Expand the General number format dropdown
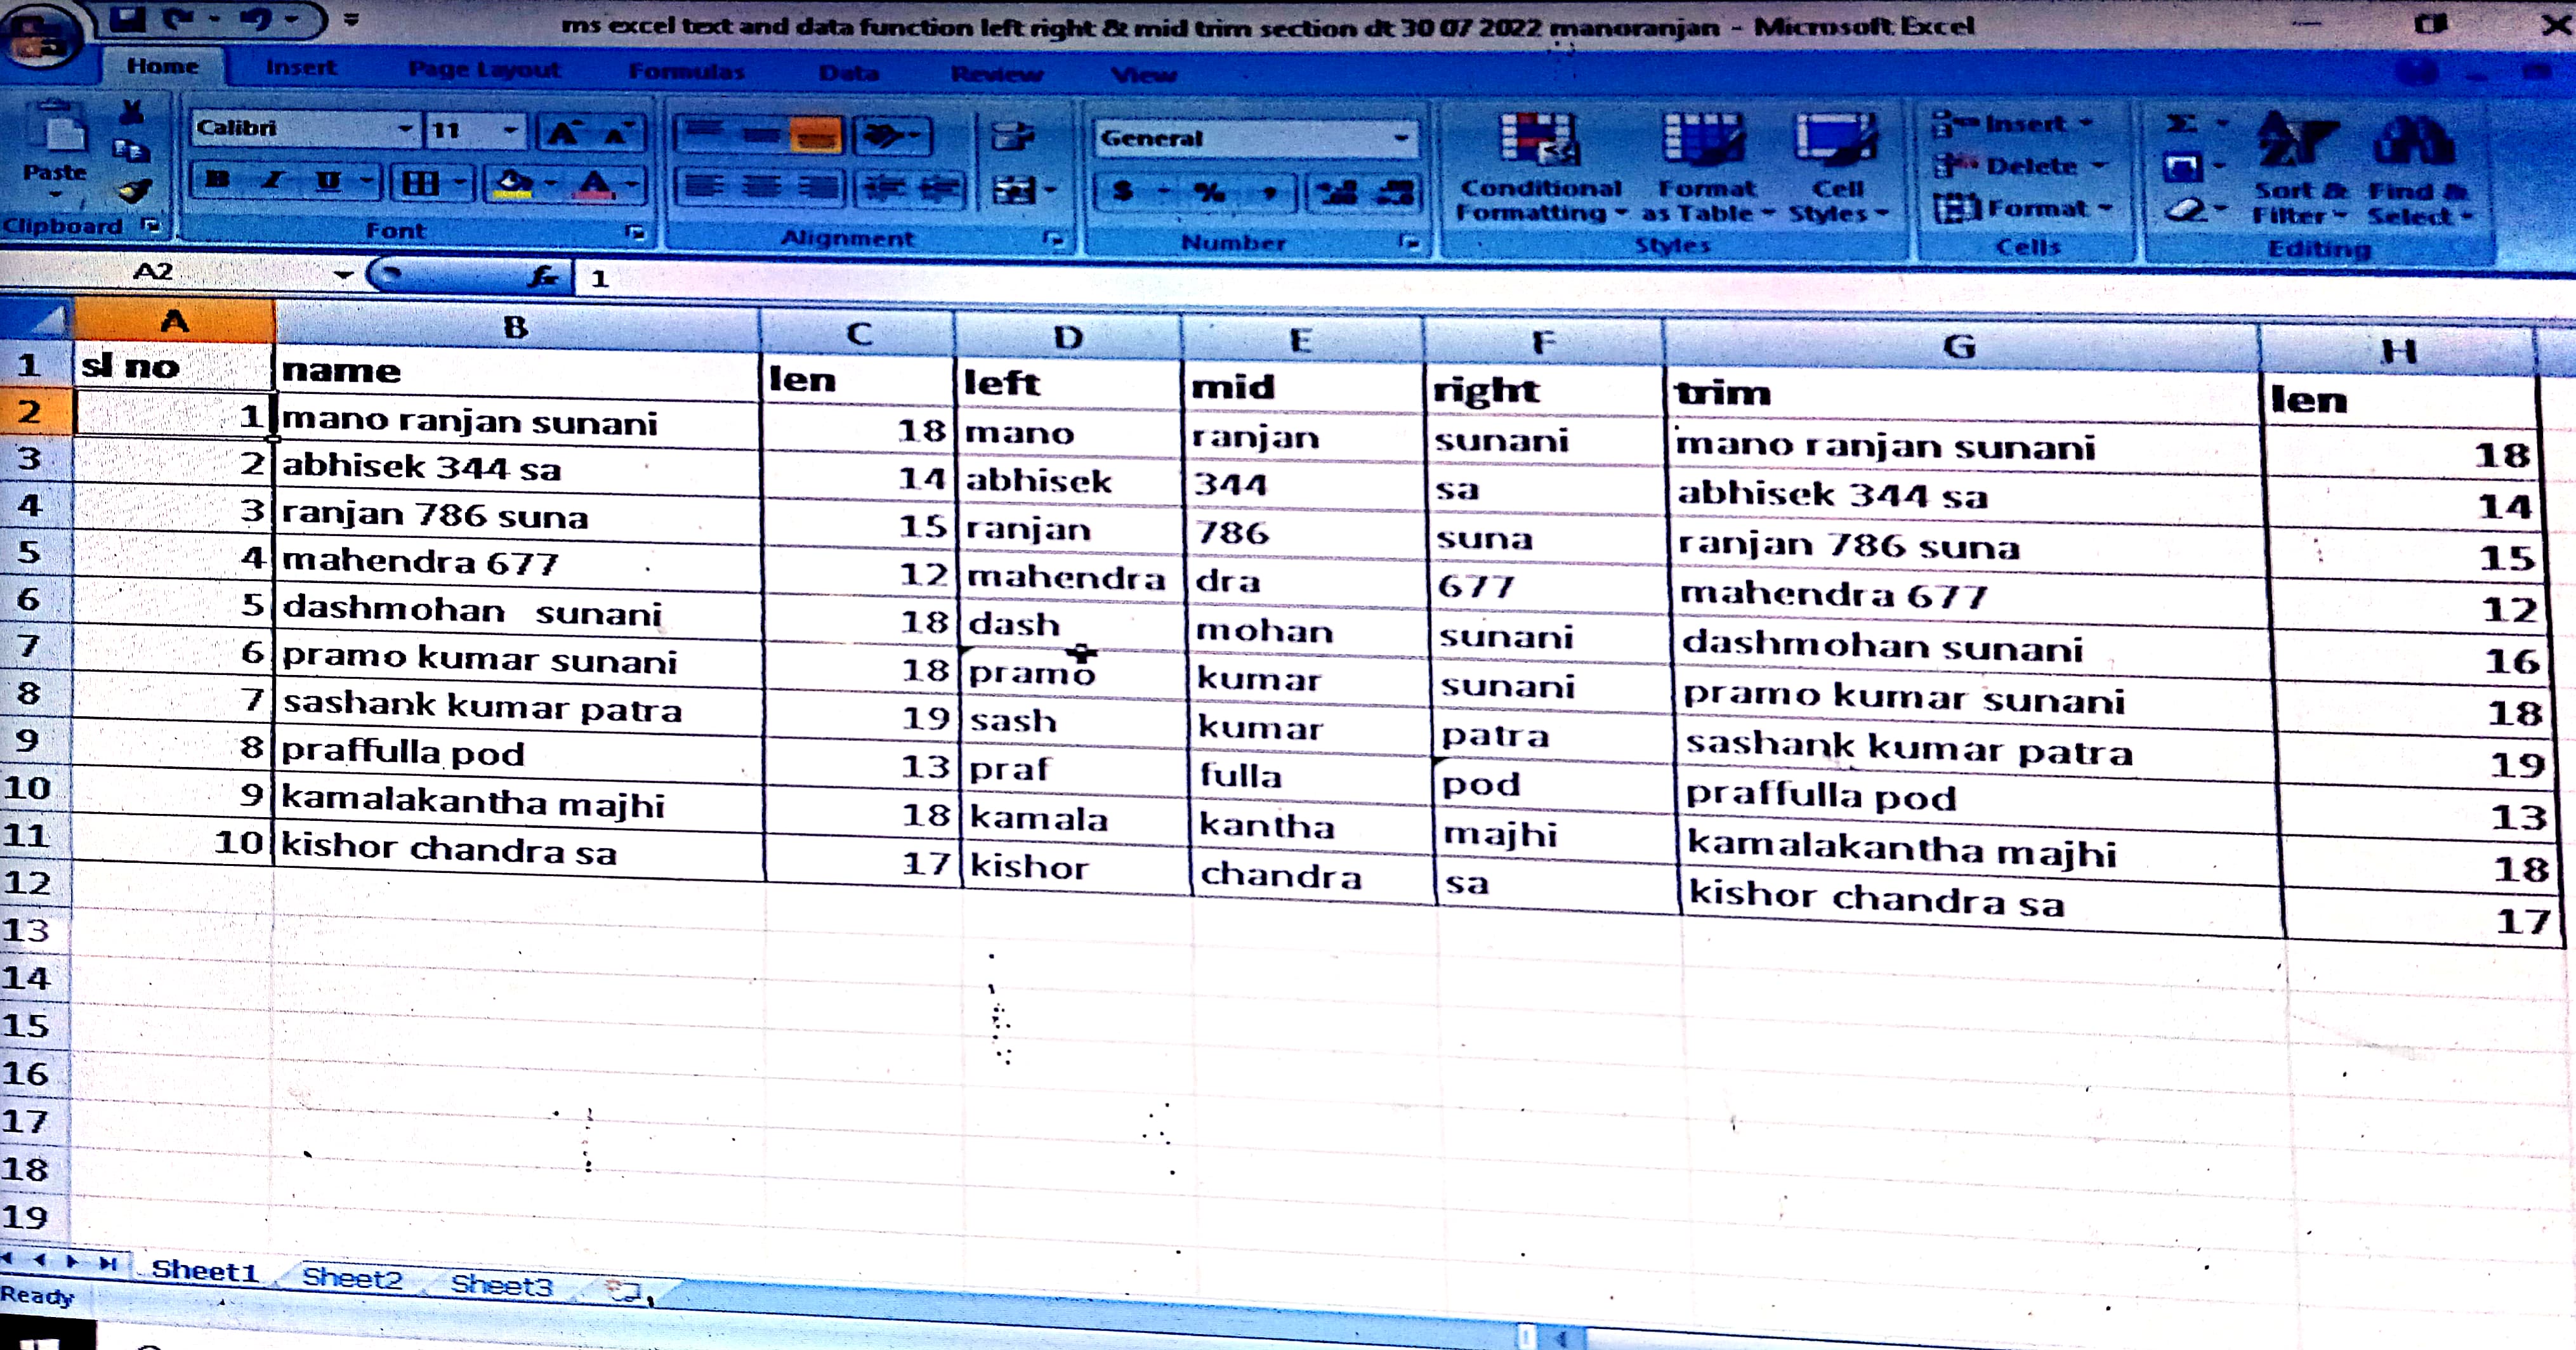 [x=1401, y=139]
